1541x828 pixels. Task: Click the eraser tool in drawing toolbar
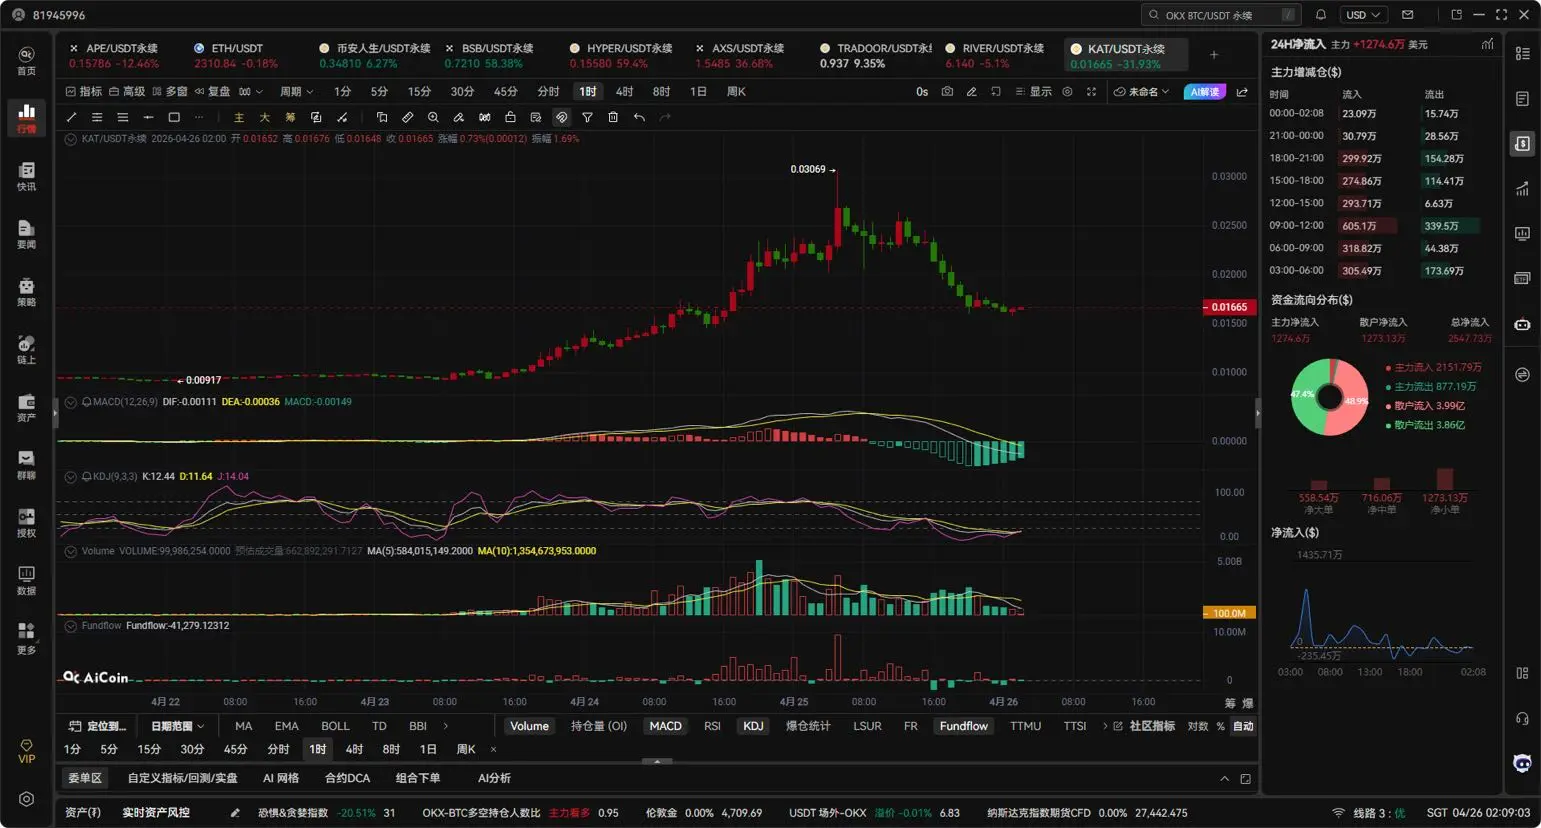click(x=459, y=117)
